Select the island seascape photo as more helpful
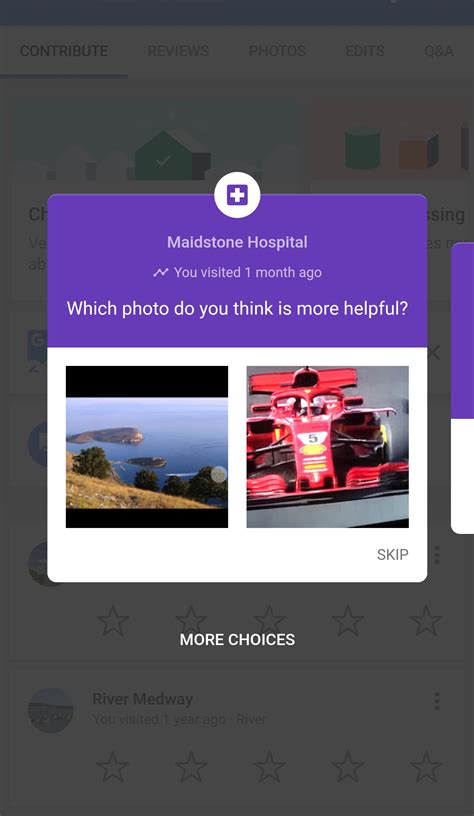The width and height of the screenshot is (474, 816). (x=147, y=447)
